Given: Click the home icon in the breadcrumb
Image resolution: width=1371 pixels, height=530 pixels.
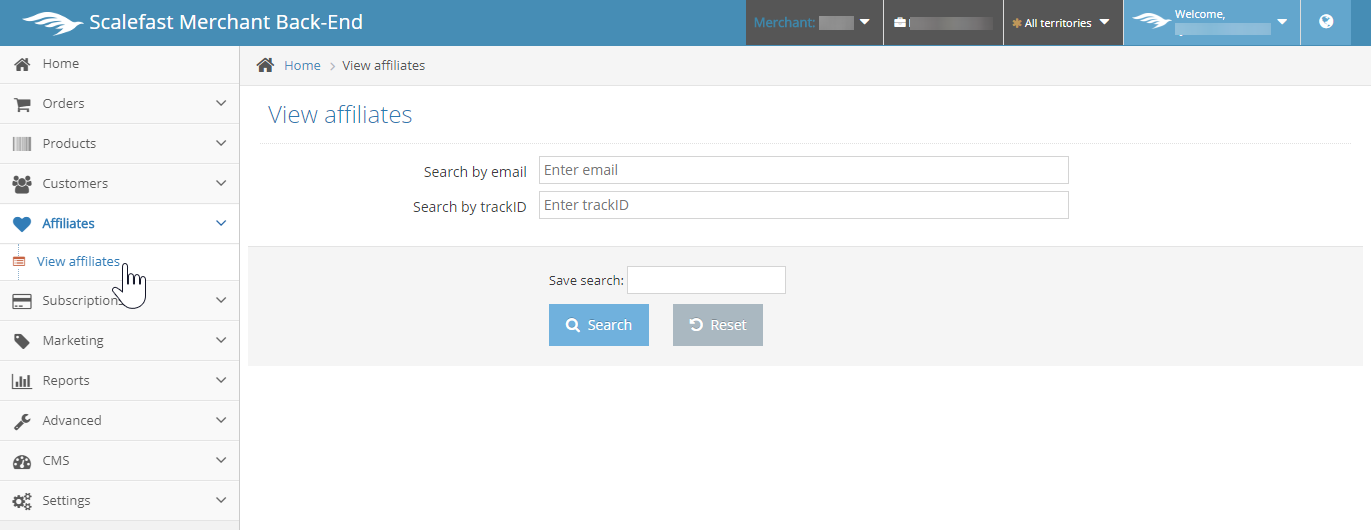Looking at the screenshot, I should (x=265, y=65).
